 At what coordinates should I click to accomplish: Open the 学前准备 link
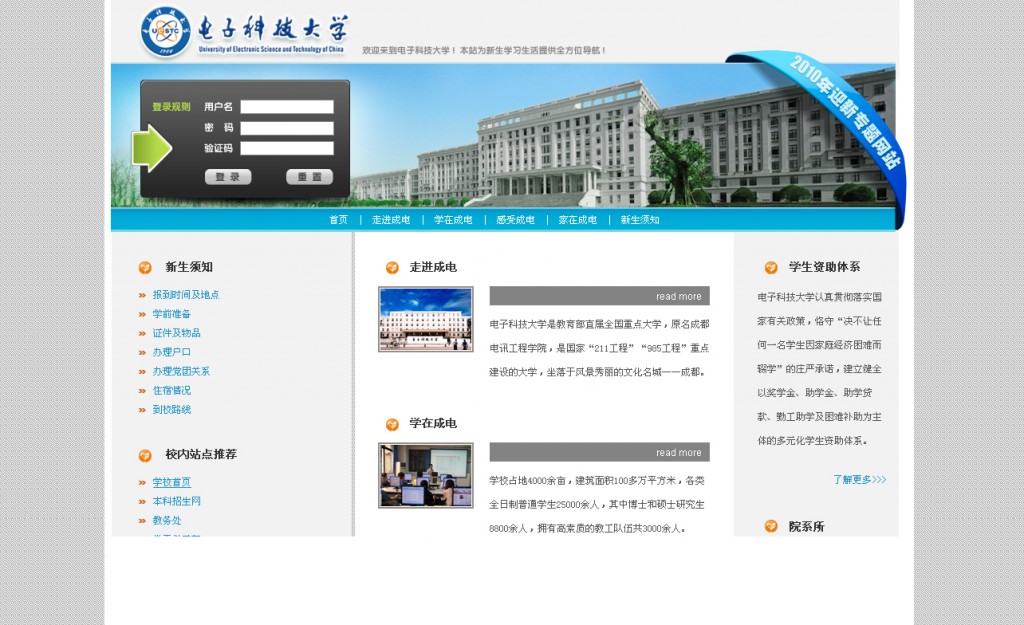coord(172,314)
